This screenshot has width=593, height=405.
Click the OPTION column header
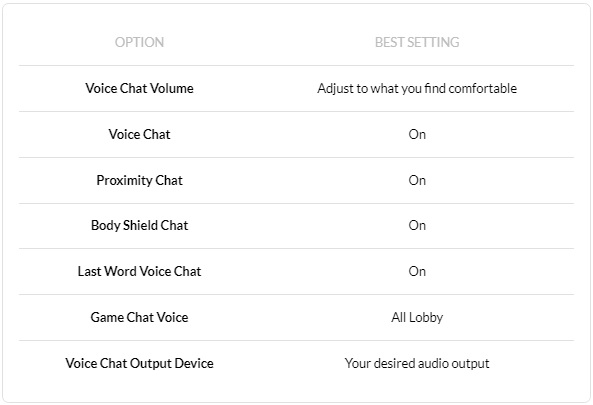(139, 42)
